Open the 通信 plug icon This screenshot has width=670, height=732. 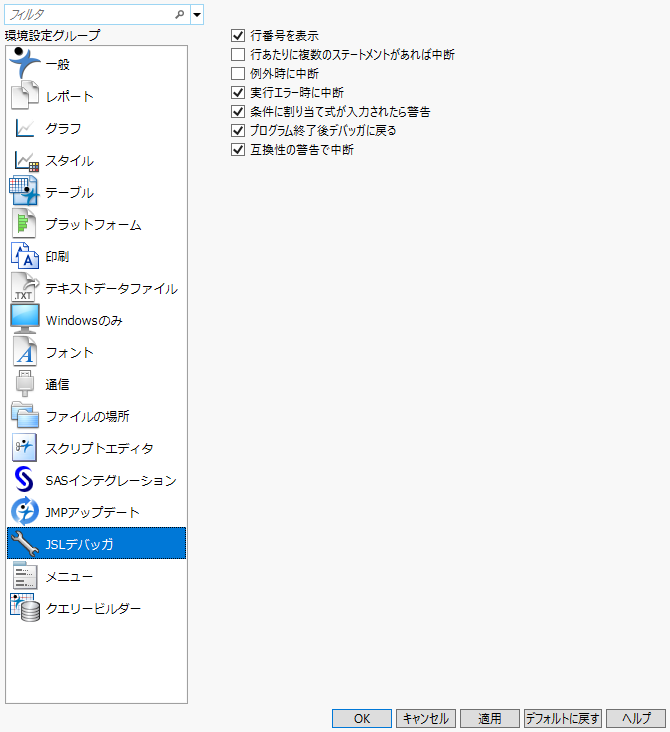pyautogui.click(x=25, y=384)
